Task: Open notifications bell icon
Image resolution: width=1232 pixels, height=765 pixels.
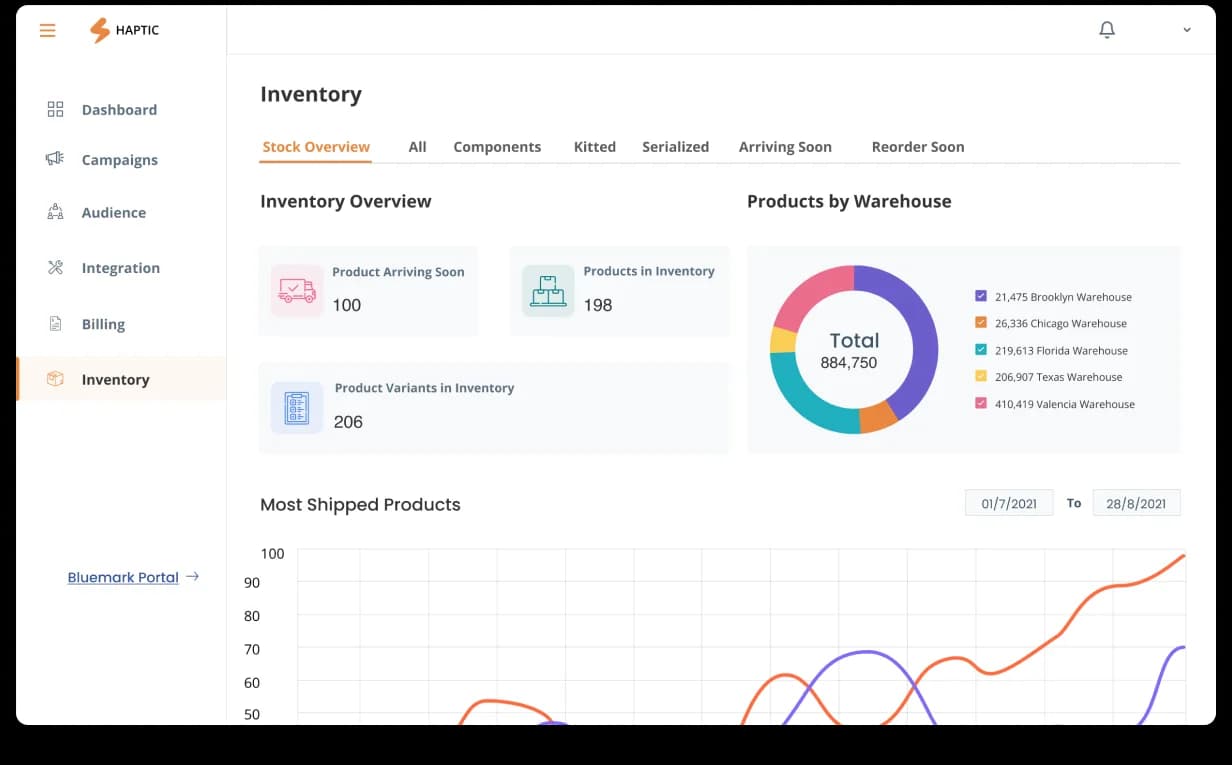Action: point(1107,30)
